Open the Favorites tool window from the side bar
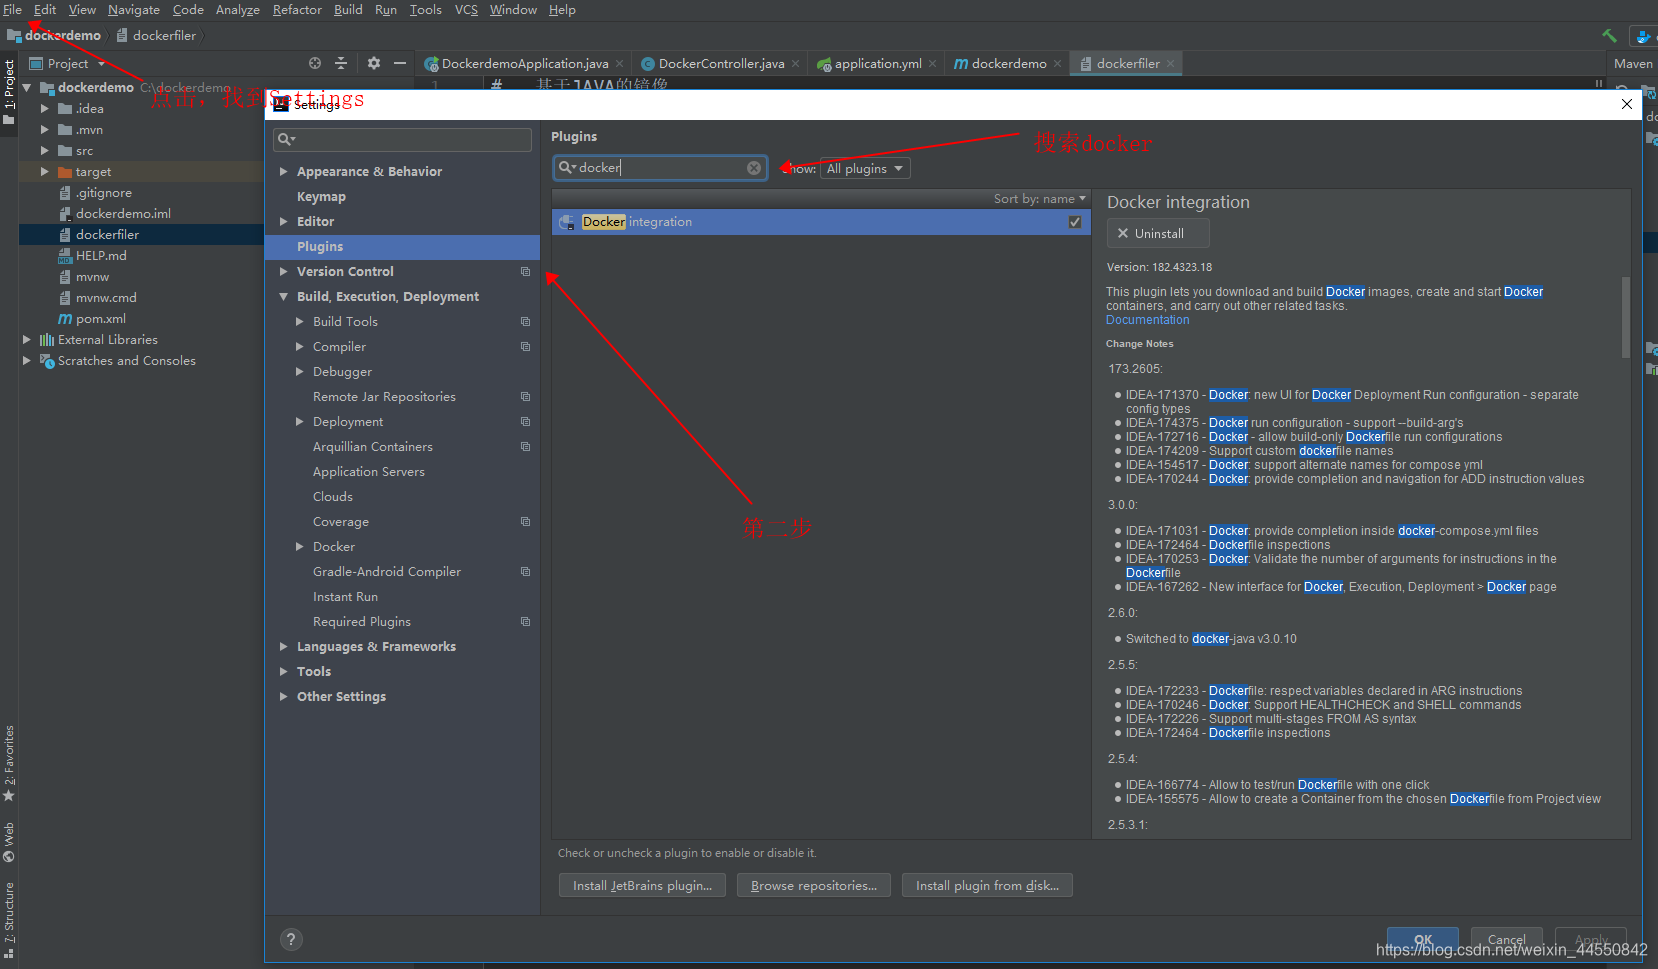This screenshot has width=1658, height=969. [9, 763]
